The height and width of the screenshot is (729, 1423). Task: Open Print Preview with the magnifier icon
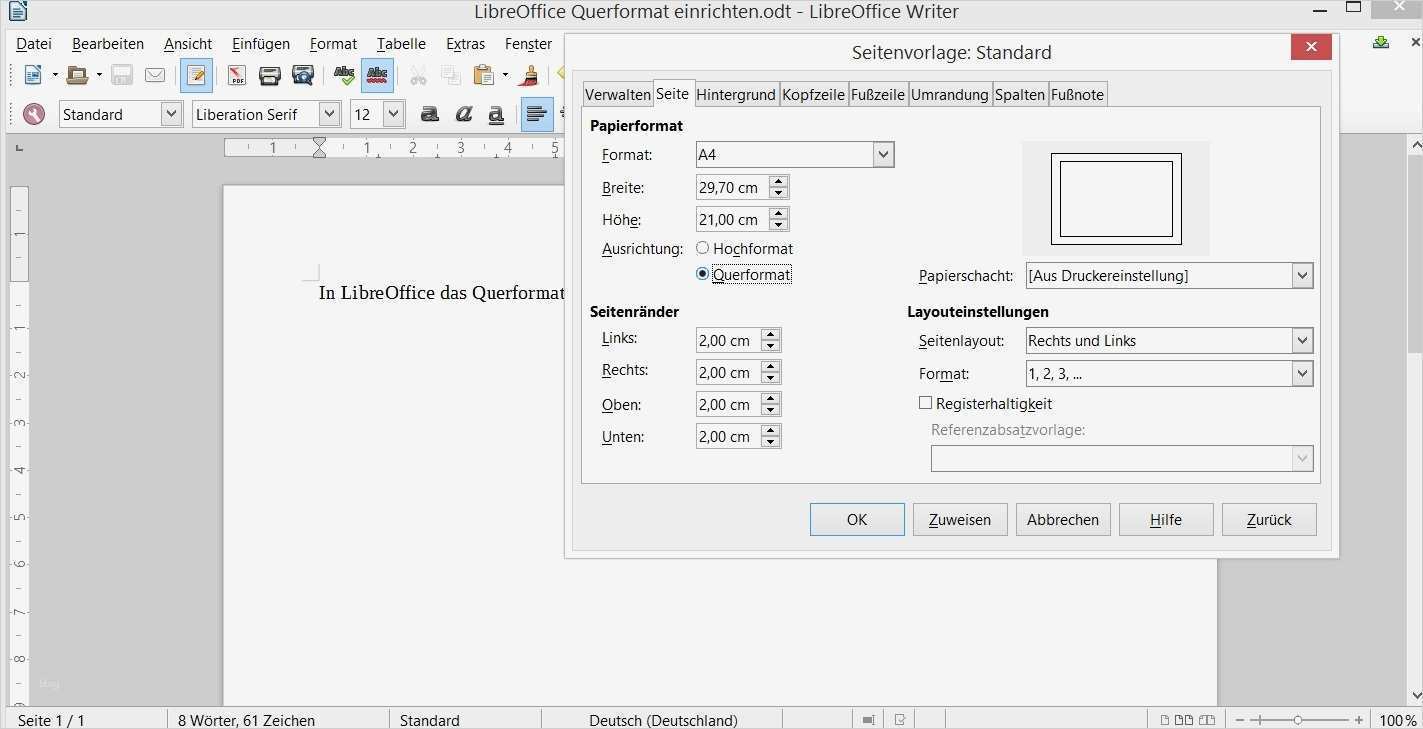click(x=302, y=75)
